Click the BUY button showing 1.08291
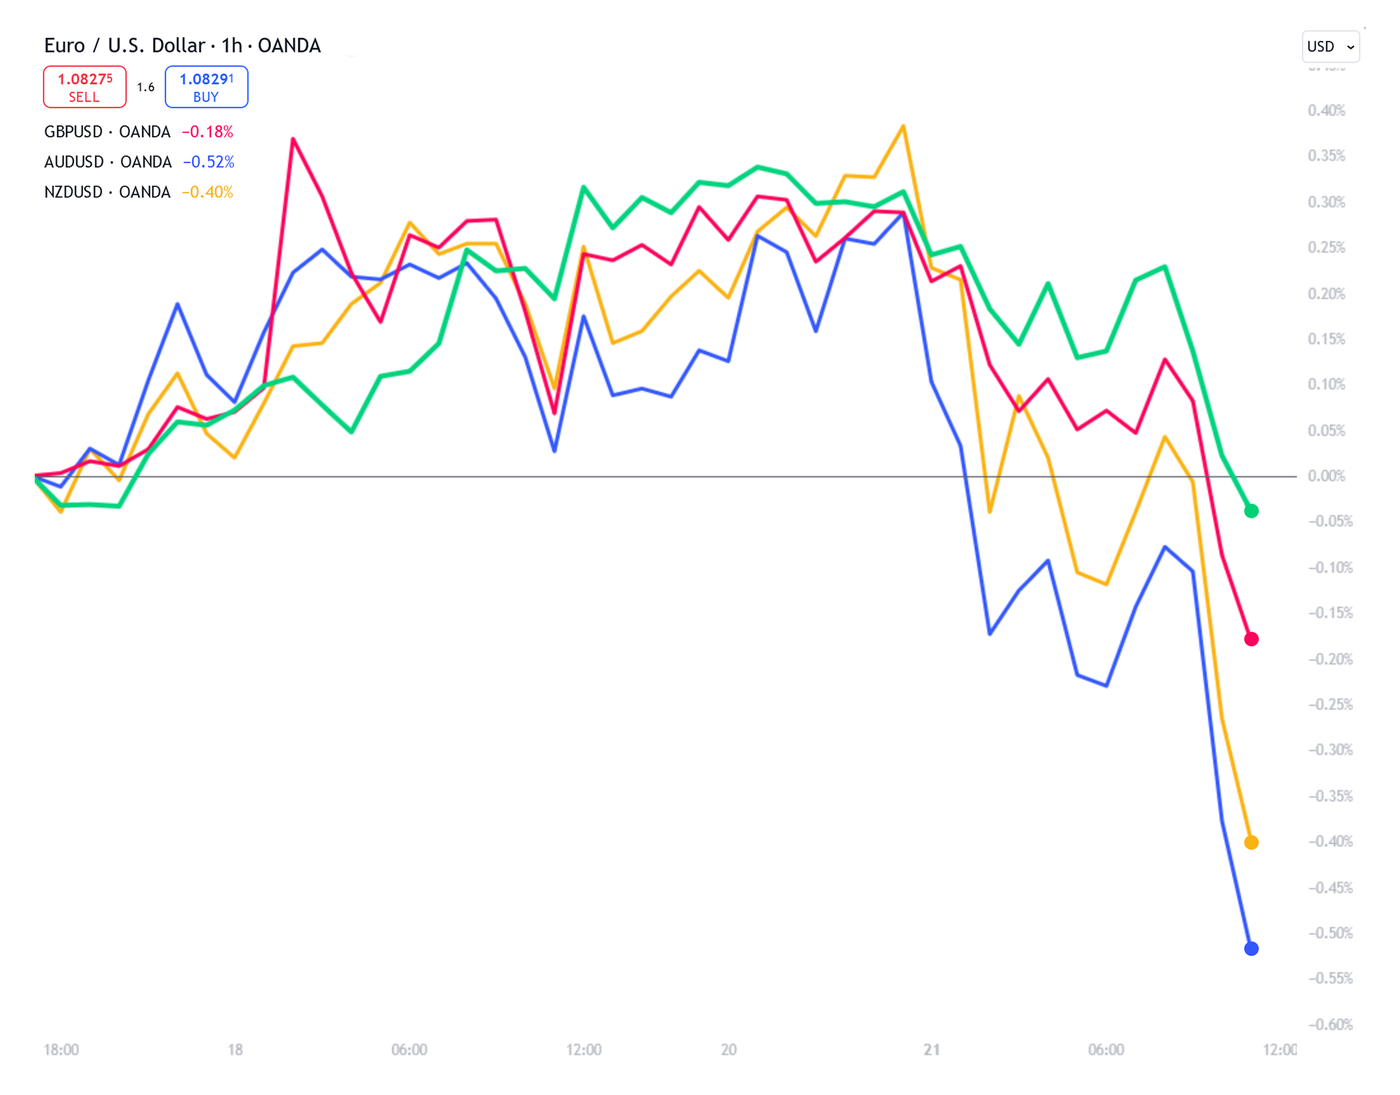The width and height of the screenshot is (1400, 1095). pyautogui.click(x=206, y=87)
